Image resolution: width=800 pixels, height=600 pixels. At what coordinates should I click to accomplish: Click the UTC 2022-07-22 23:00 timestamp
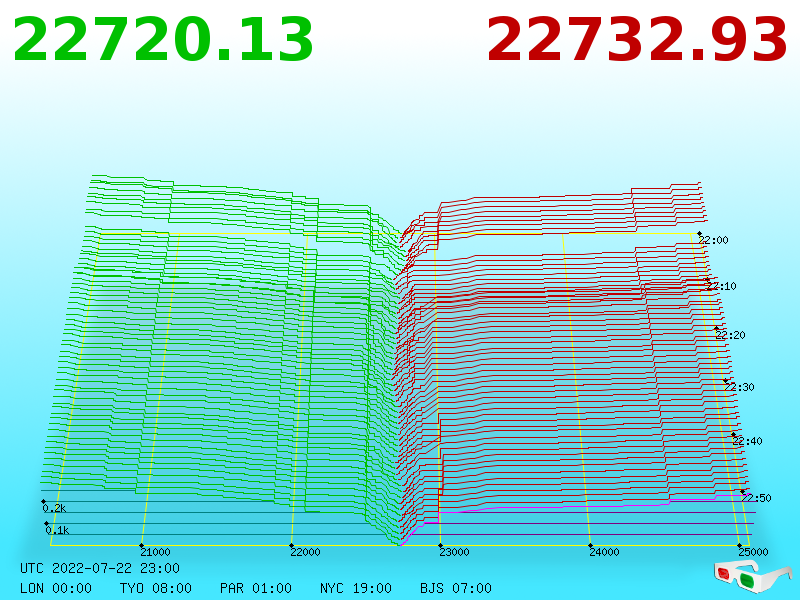point(100,568)
